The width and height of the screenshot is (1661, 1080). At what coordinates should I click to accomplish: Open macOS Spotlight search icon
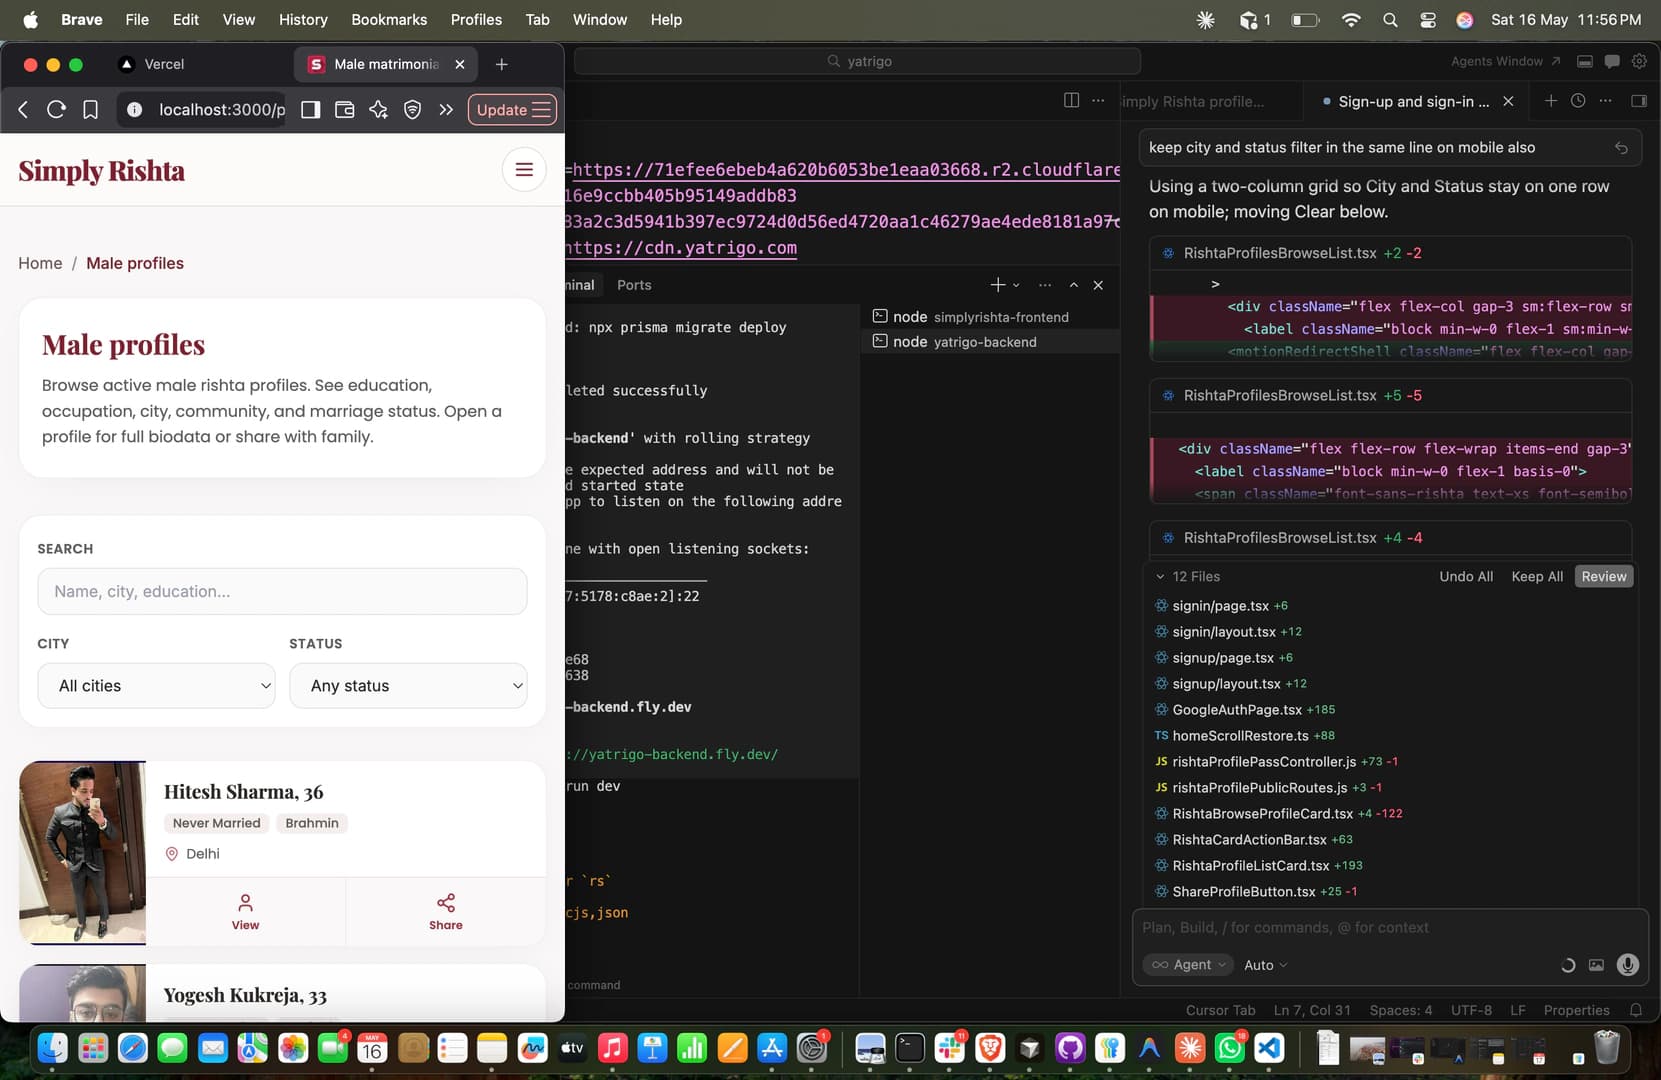[1390, 19]
